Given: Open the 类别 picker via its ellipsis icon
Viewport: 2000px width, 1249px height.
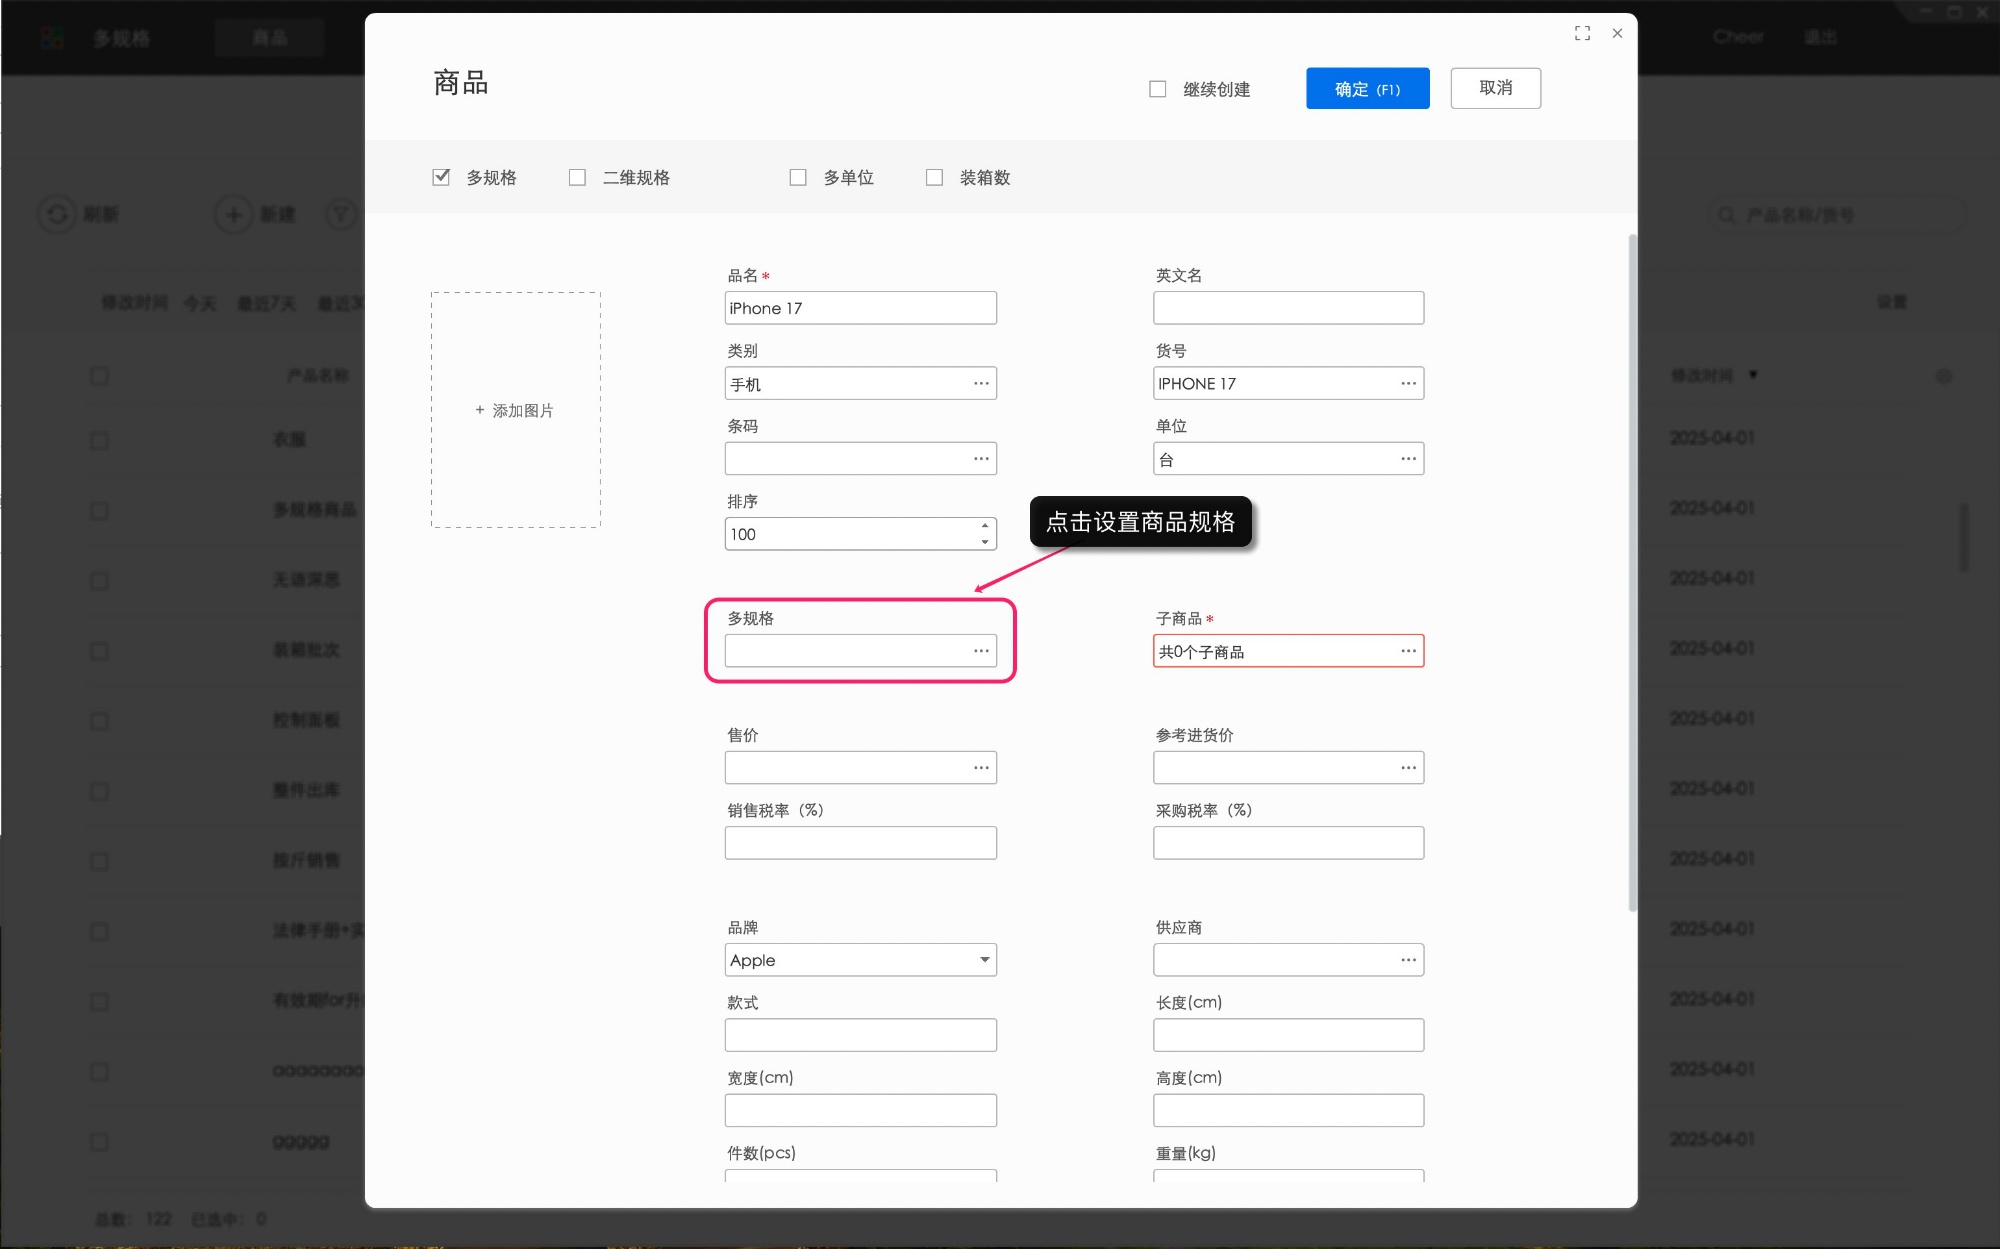Looking at the screenshot, I should (x=979, y=383).
